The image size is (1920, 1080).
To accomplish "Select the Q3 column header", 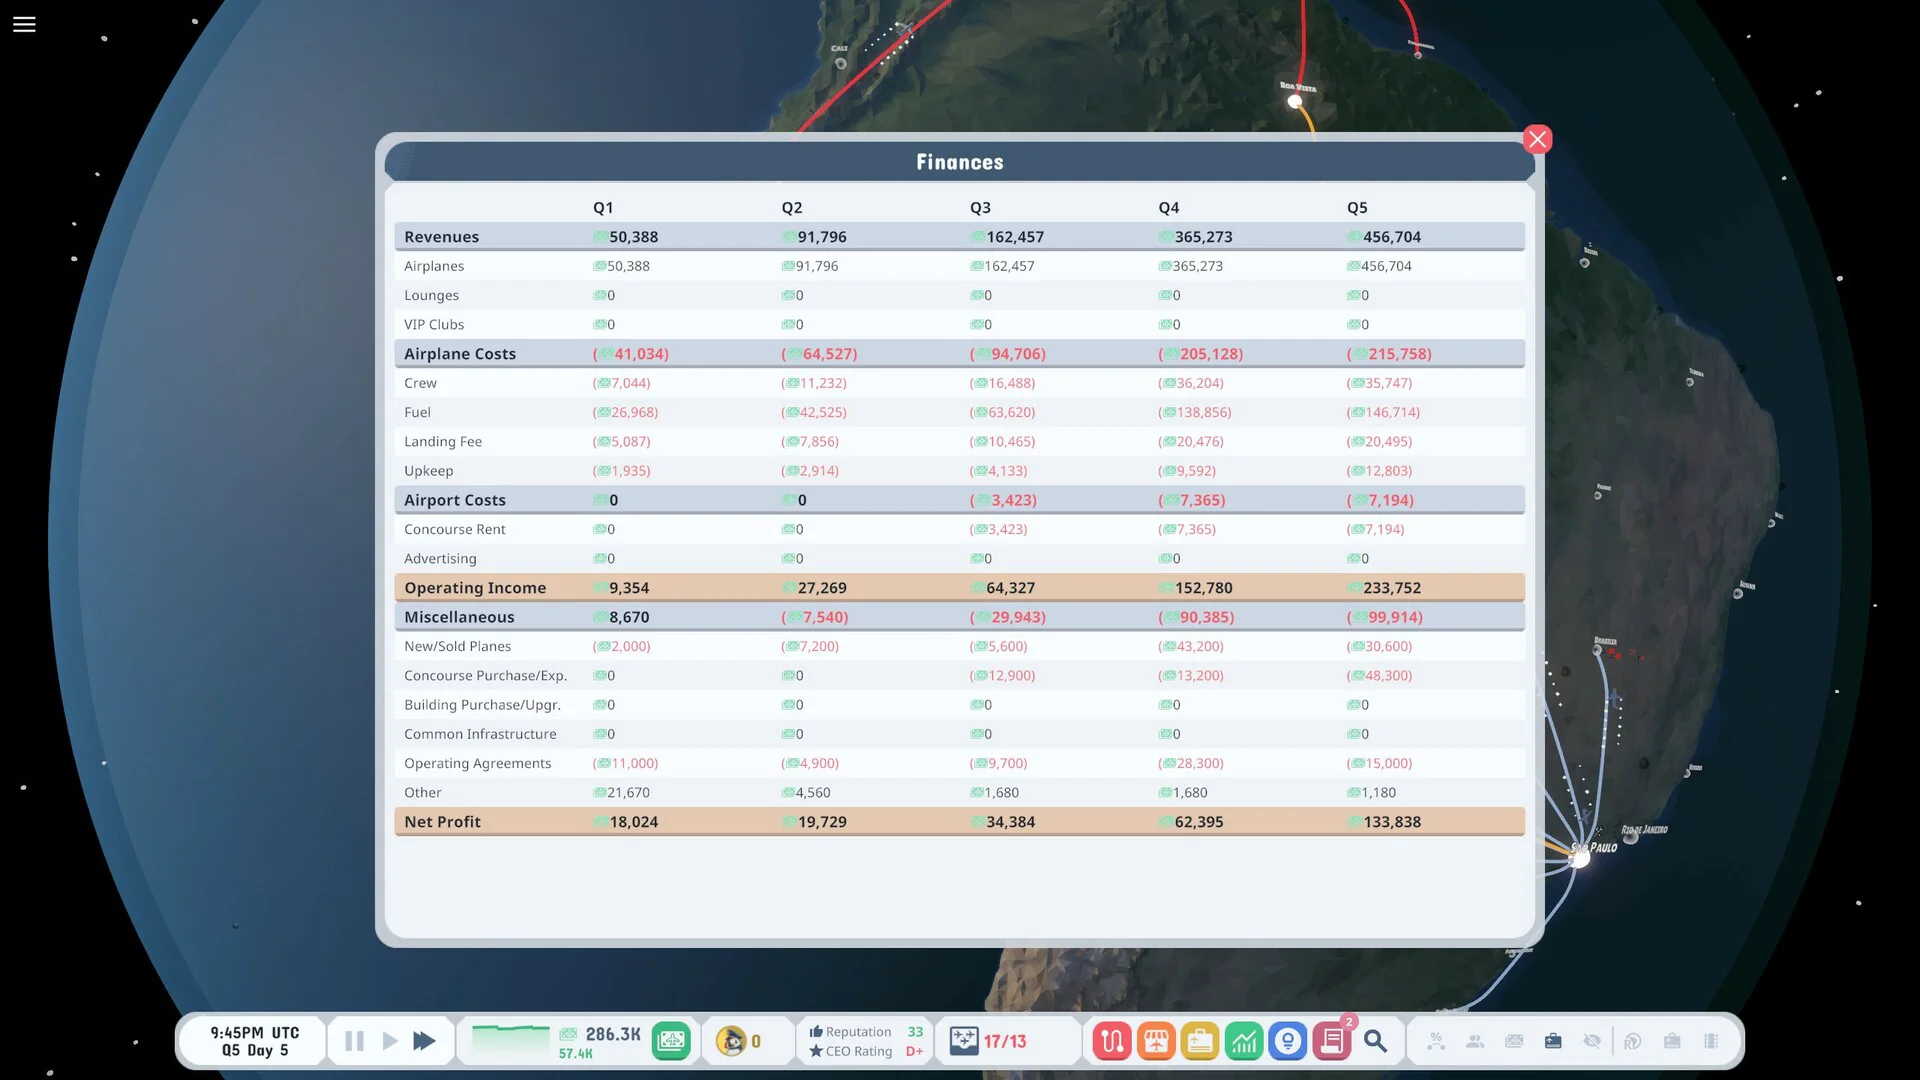I will tap(980, 207).
